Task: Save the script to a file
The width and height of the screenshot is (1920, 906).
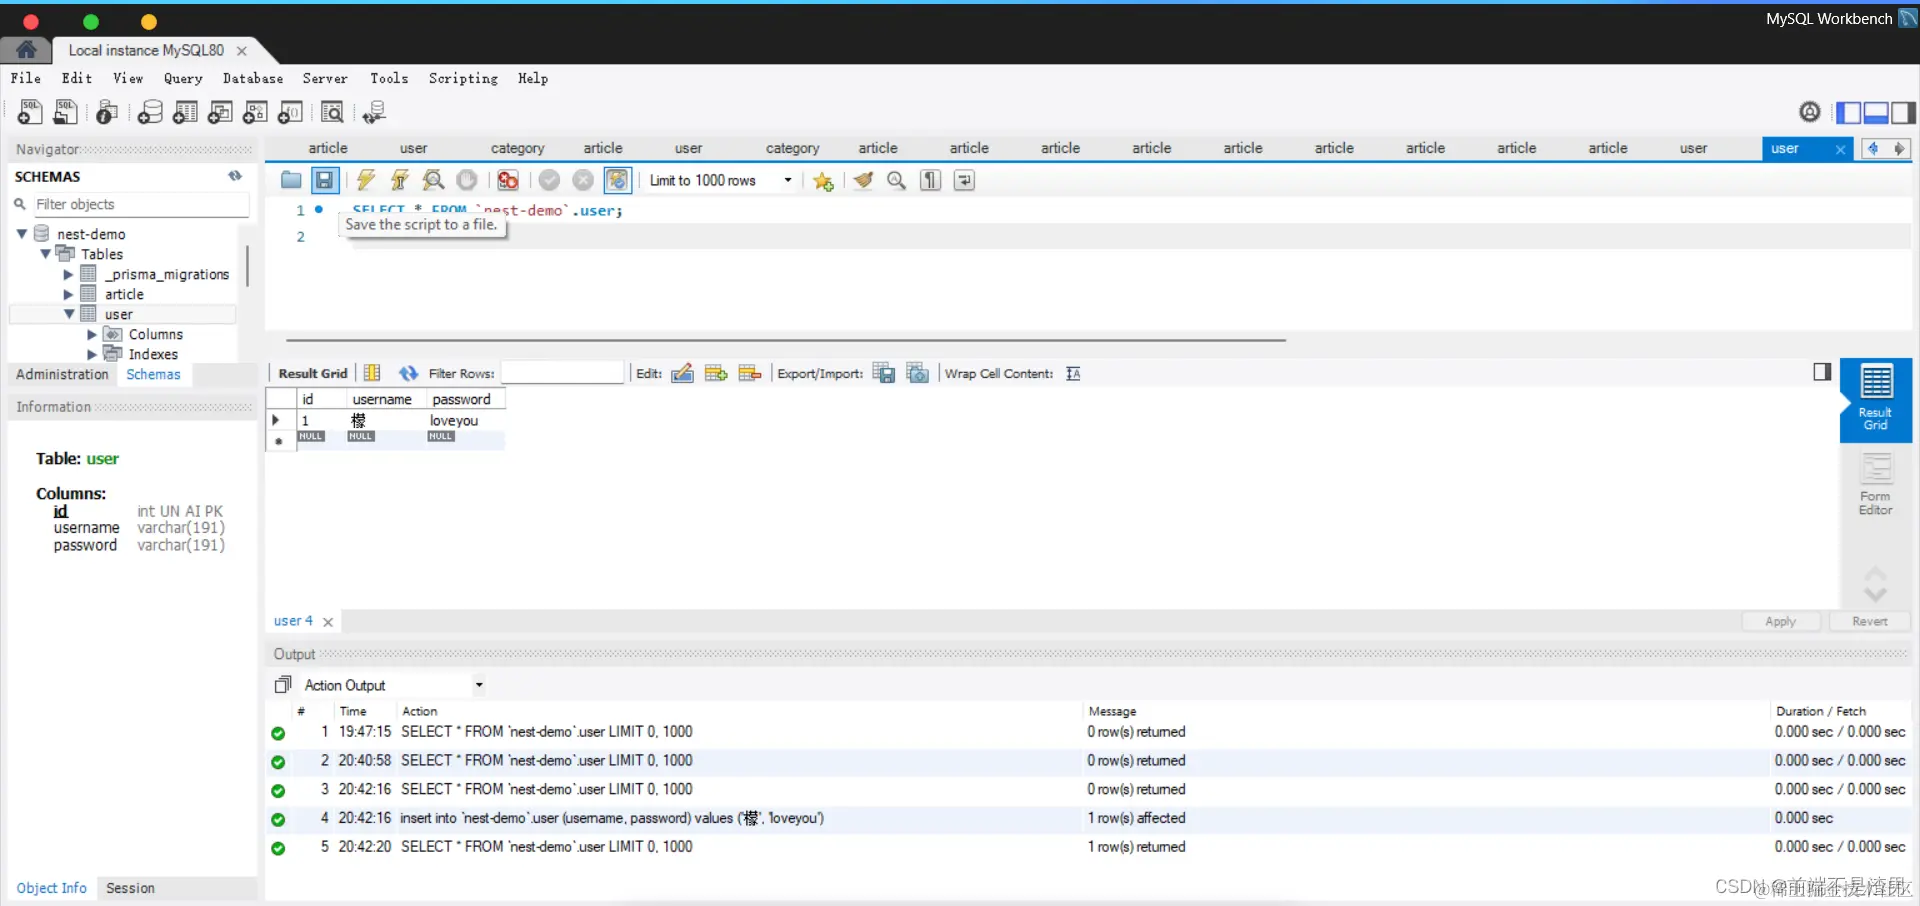Action: click(x=324, y=180)
